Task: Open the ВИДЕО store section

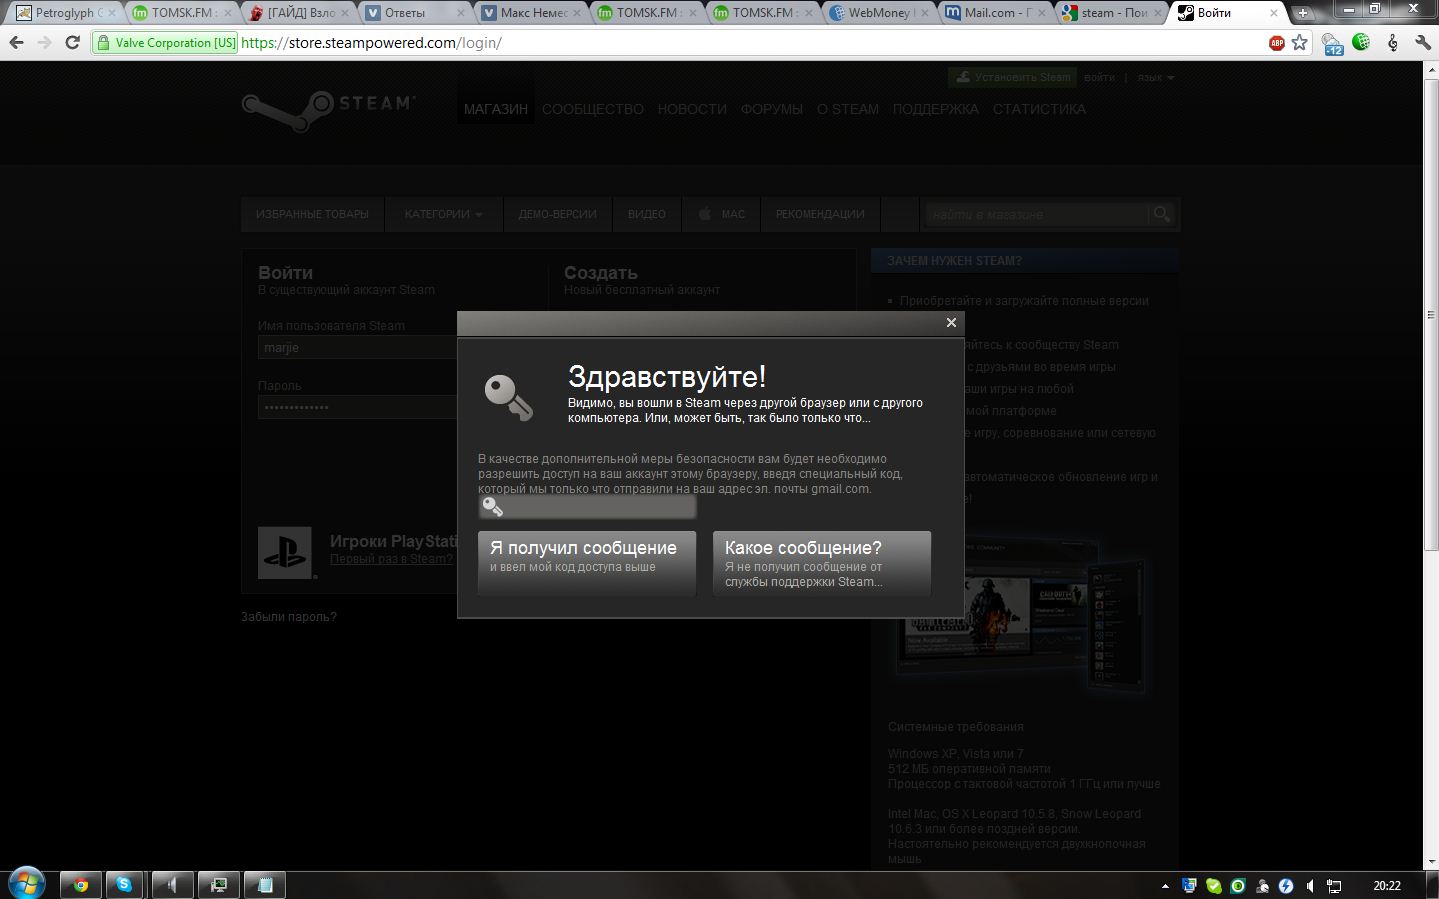Action: [x=647, y=214]
